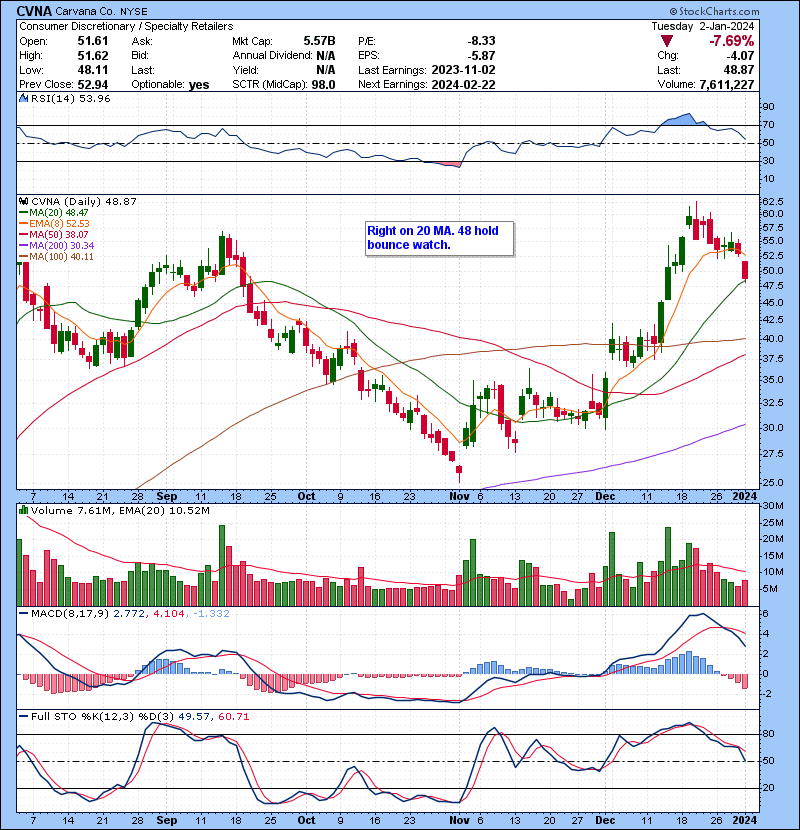The height and width of the screenshot is (830, 800).
Task: Click the SCTR (MidCap) value 98.0
Action: [x=323, y=85]
